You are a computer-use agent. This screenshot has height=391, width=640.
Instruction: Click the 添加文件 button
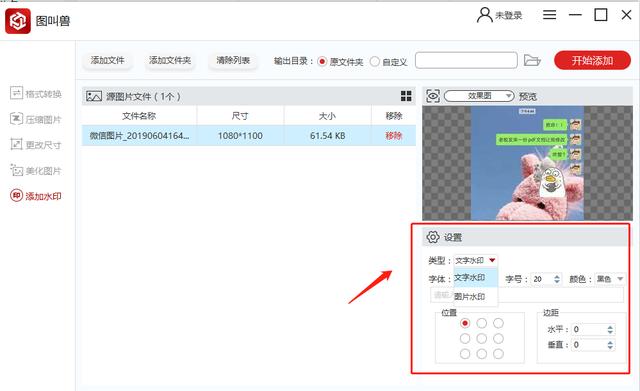(107, 60)
